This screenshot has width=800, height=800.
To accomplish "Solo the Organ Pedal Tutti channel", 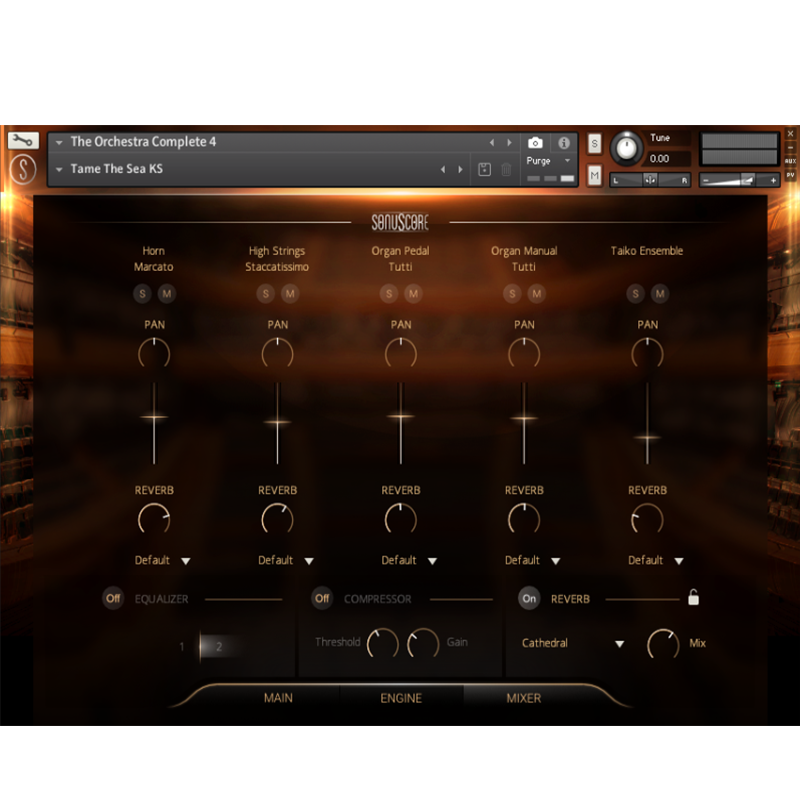I will pyautogui.click(x=389, y=294).
